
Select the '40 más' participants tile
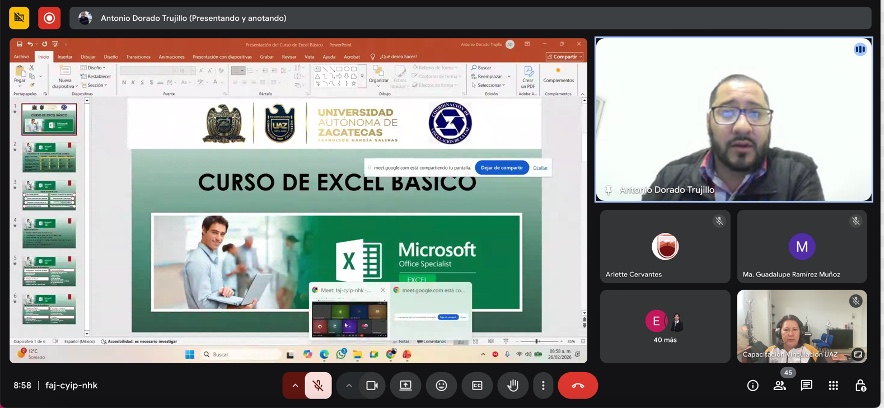663,326
